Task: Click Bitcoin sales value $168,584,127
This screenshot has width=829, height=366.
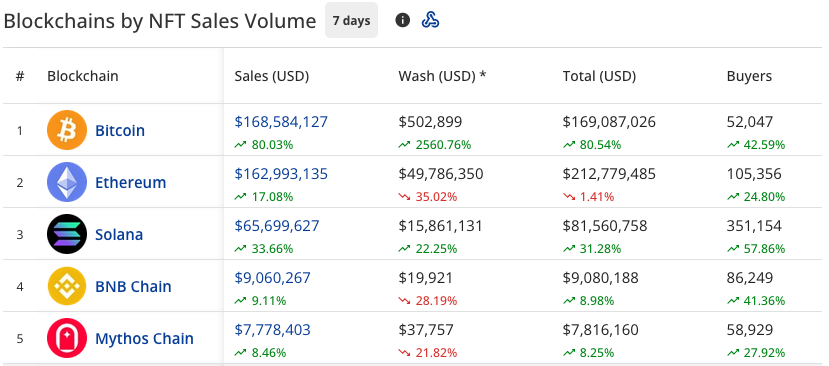Action: [x=281, y=122]
